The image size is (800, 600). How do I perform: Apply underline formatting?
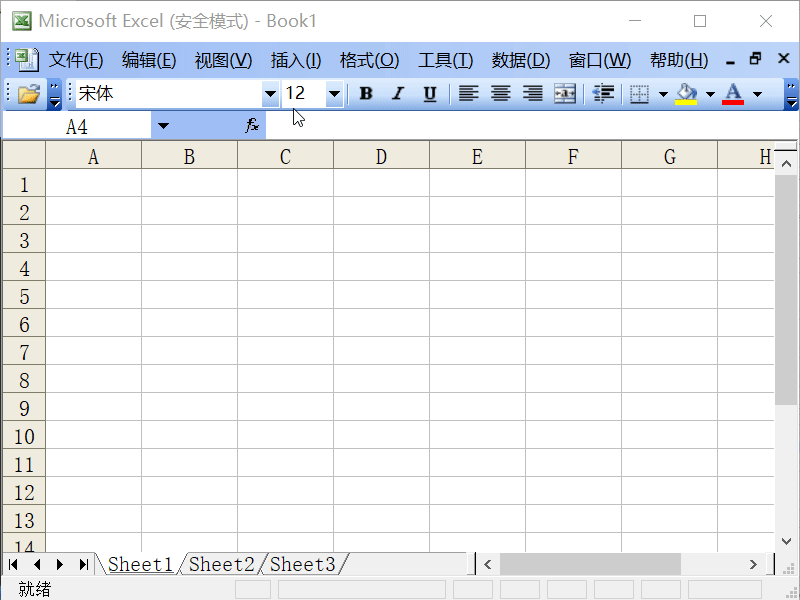pyautogui.click(x=429, y=93)
